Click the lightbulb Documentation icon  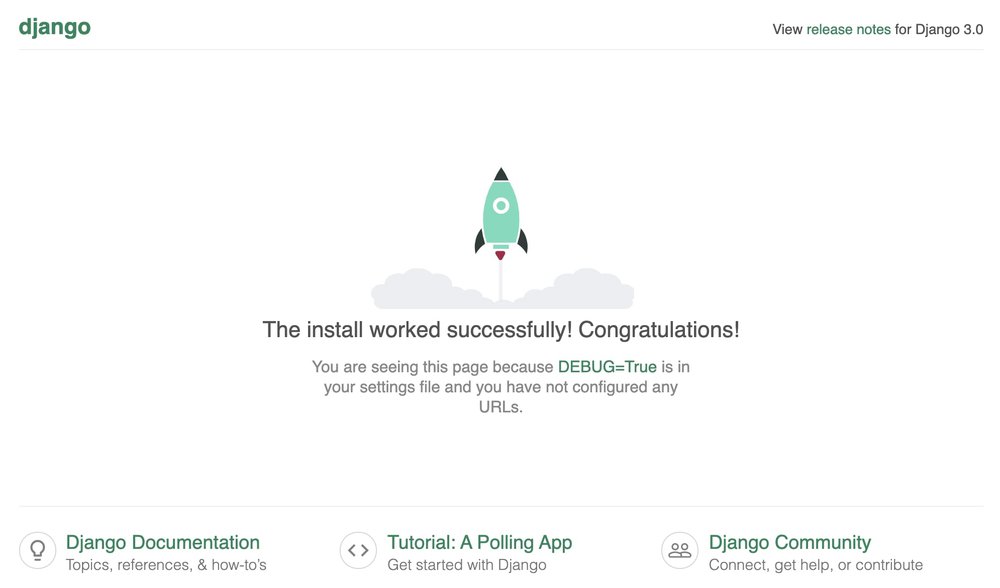coord(37,549)
